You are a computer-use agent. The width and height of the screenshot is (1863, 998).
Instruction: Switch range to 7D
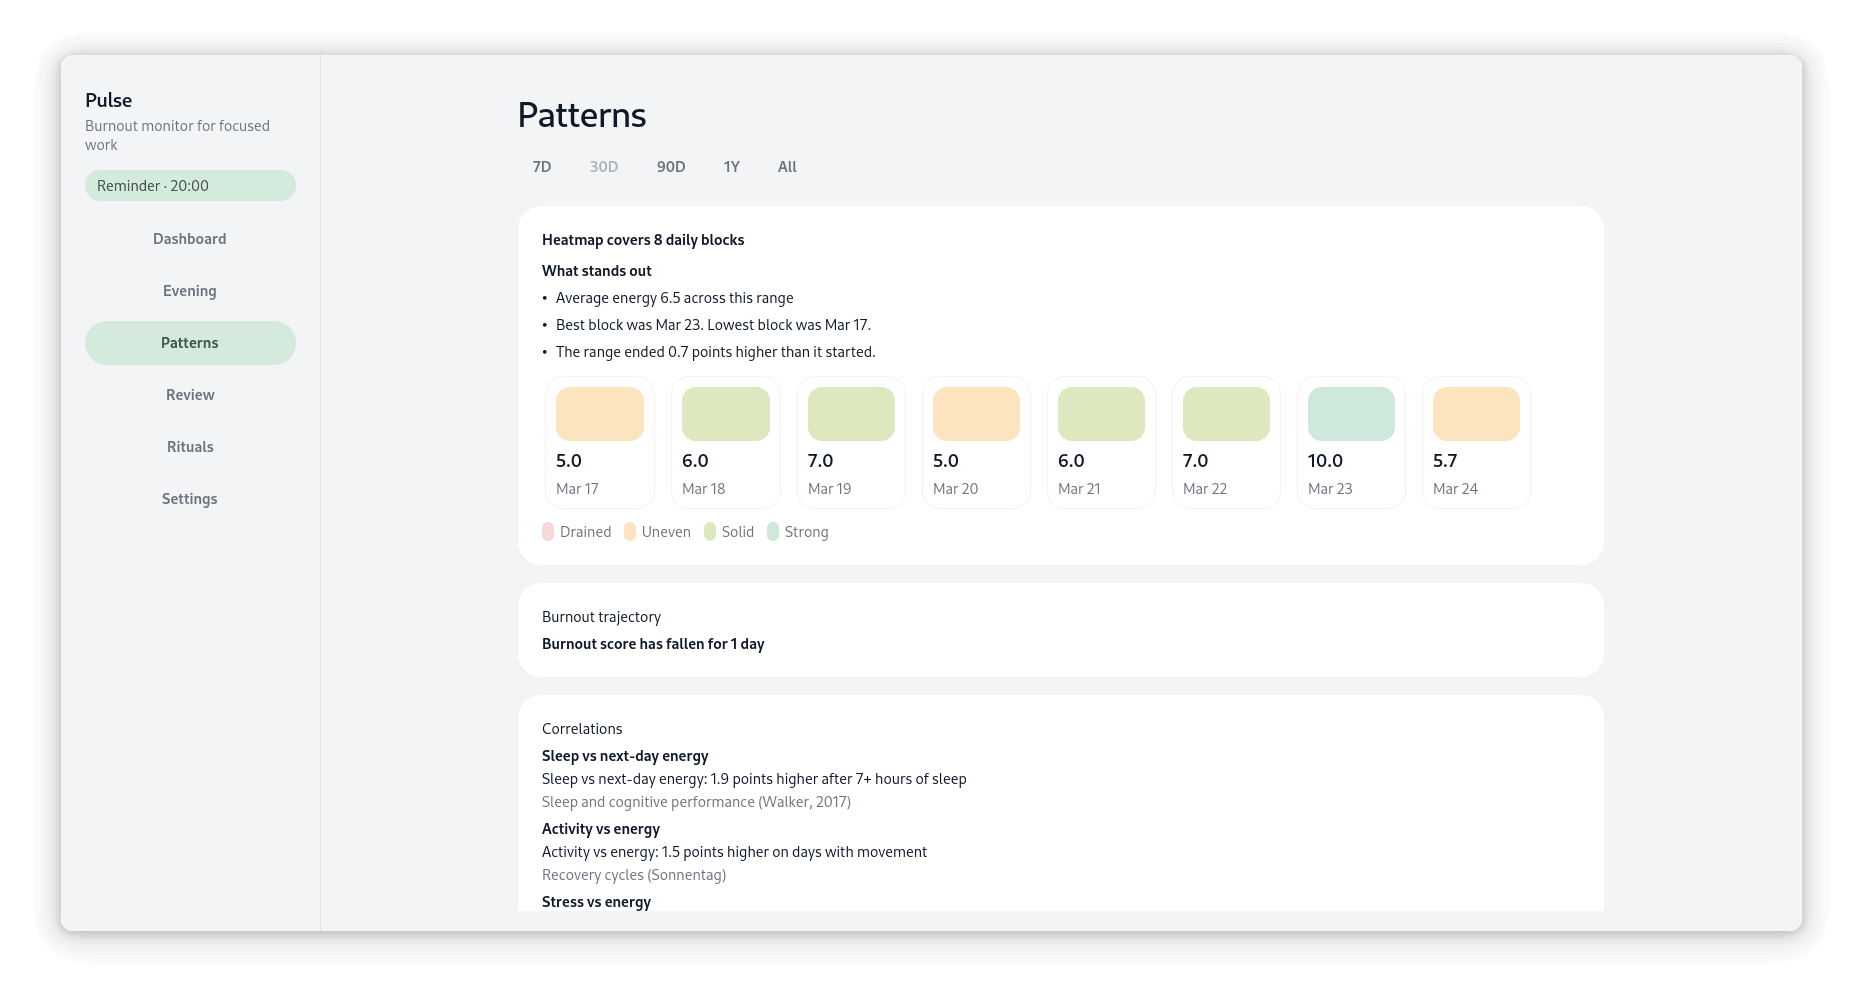pyautogui.click(x=542, y=167)
